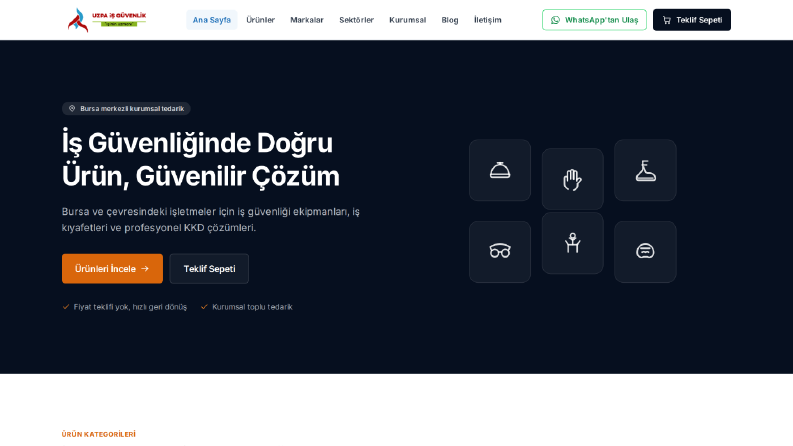Click checkmark beside Kurumsal toplu tedarik
The height and width of the screenshot is (446, 793).
pos(204,307)
